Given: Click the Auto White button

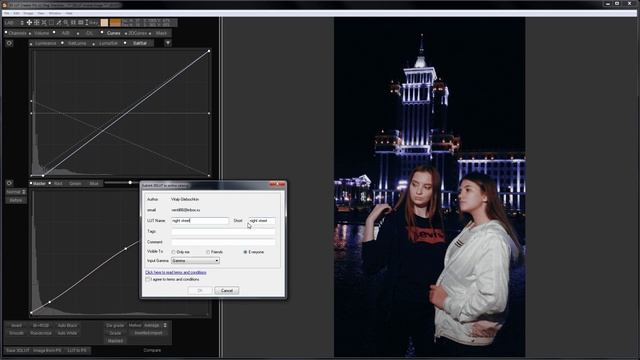Looking at the screenshot, I should pos(67,333).
